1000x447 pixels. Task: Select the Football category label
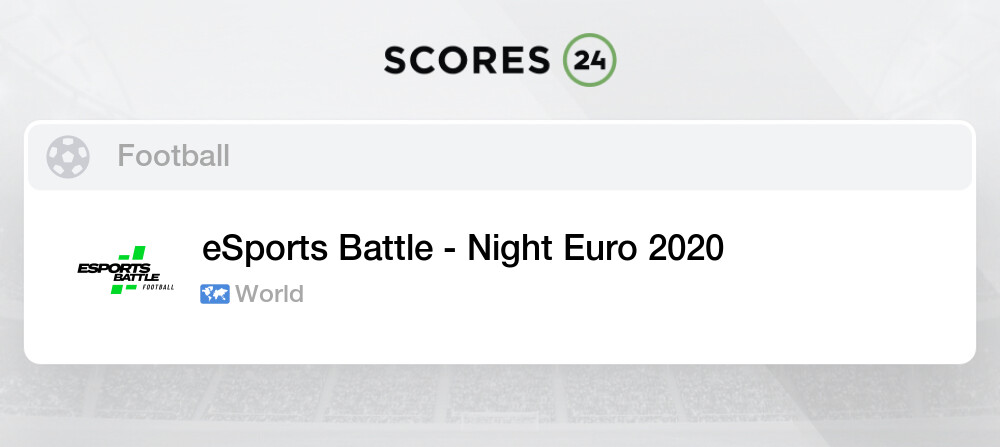173,156
